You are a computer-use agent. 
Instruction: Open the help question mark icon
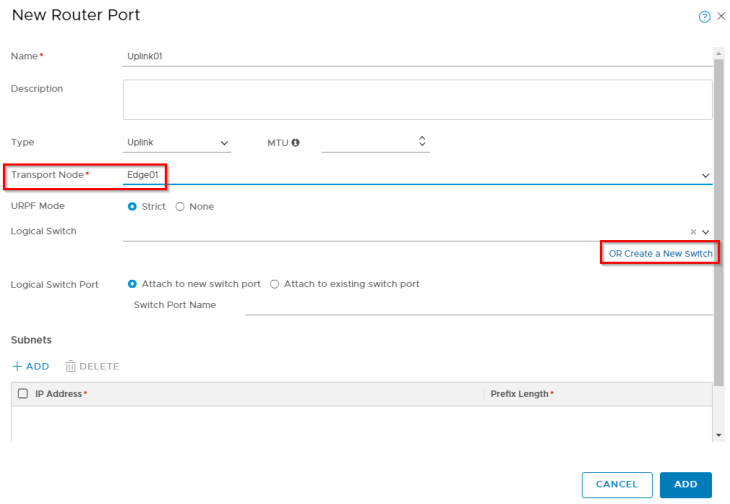point(704,17)
